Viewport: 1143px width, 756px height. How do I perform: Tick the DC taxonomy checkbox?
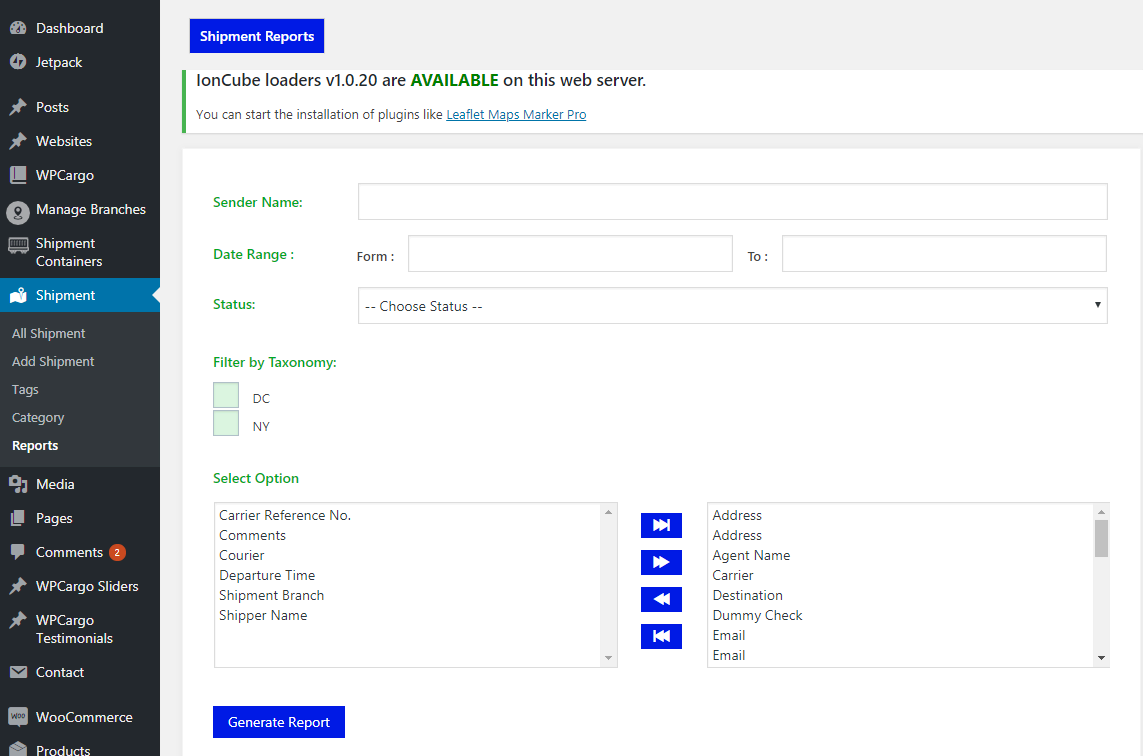(226, 396)
